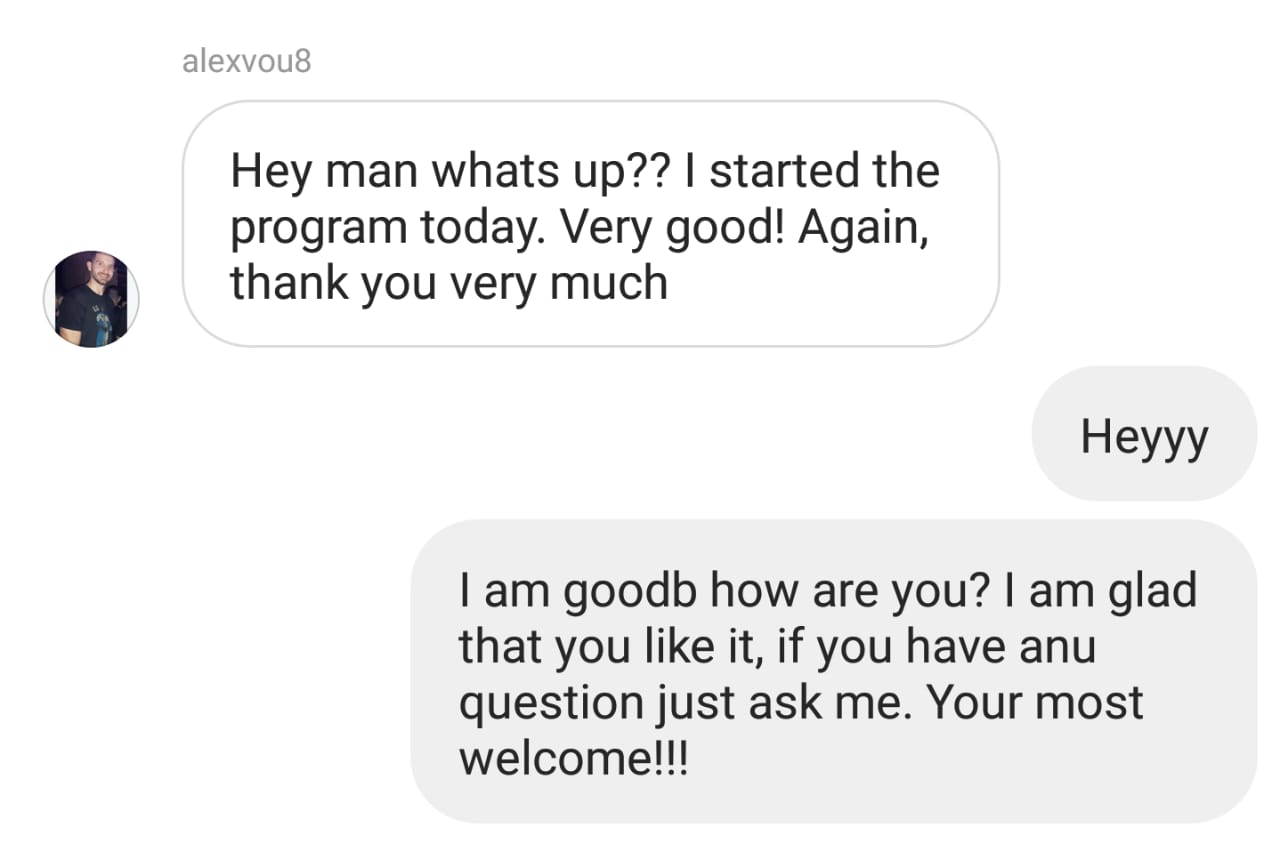The height and width of the screenshot is (843, 1280).
Task: Select the "I am goodb" sent message bubble
Action: click(833, 671)
